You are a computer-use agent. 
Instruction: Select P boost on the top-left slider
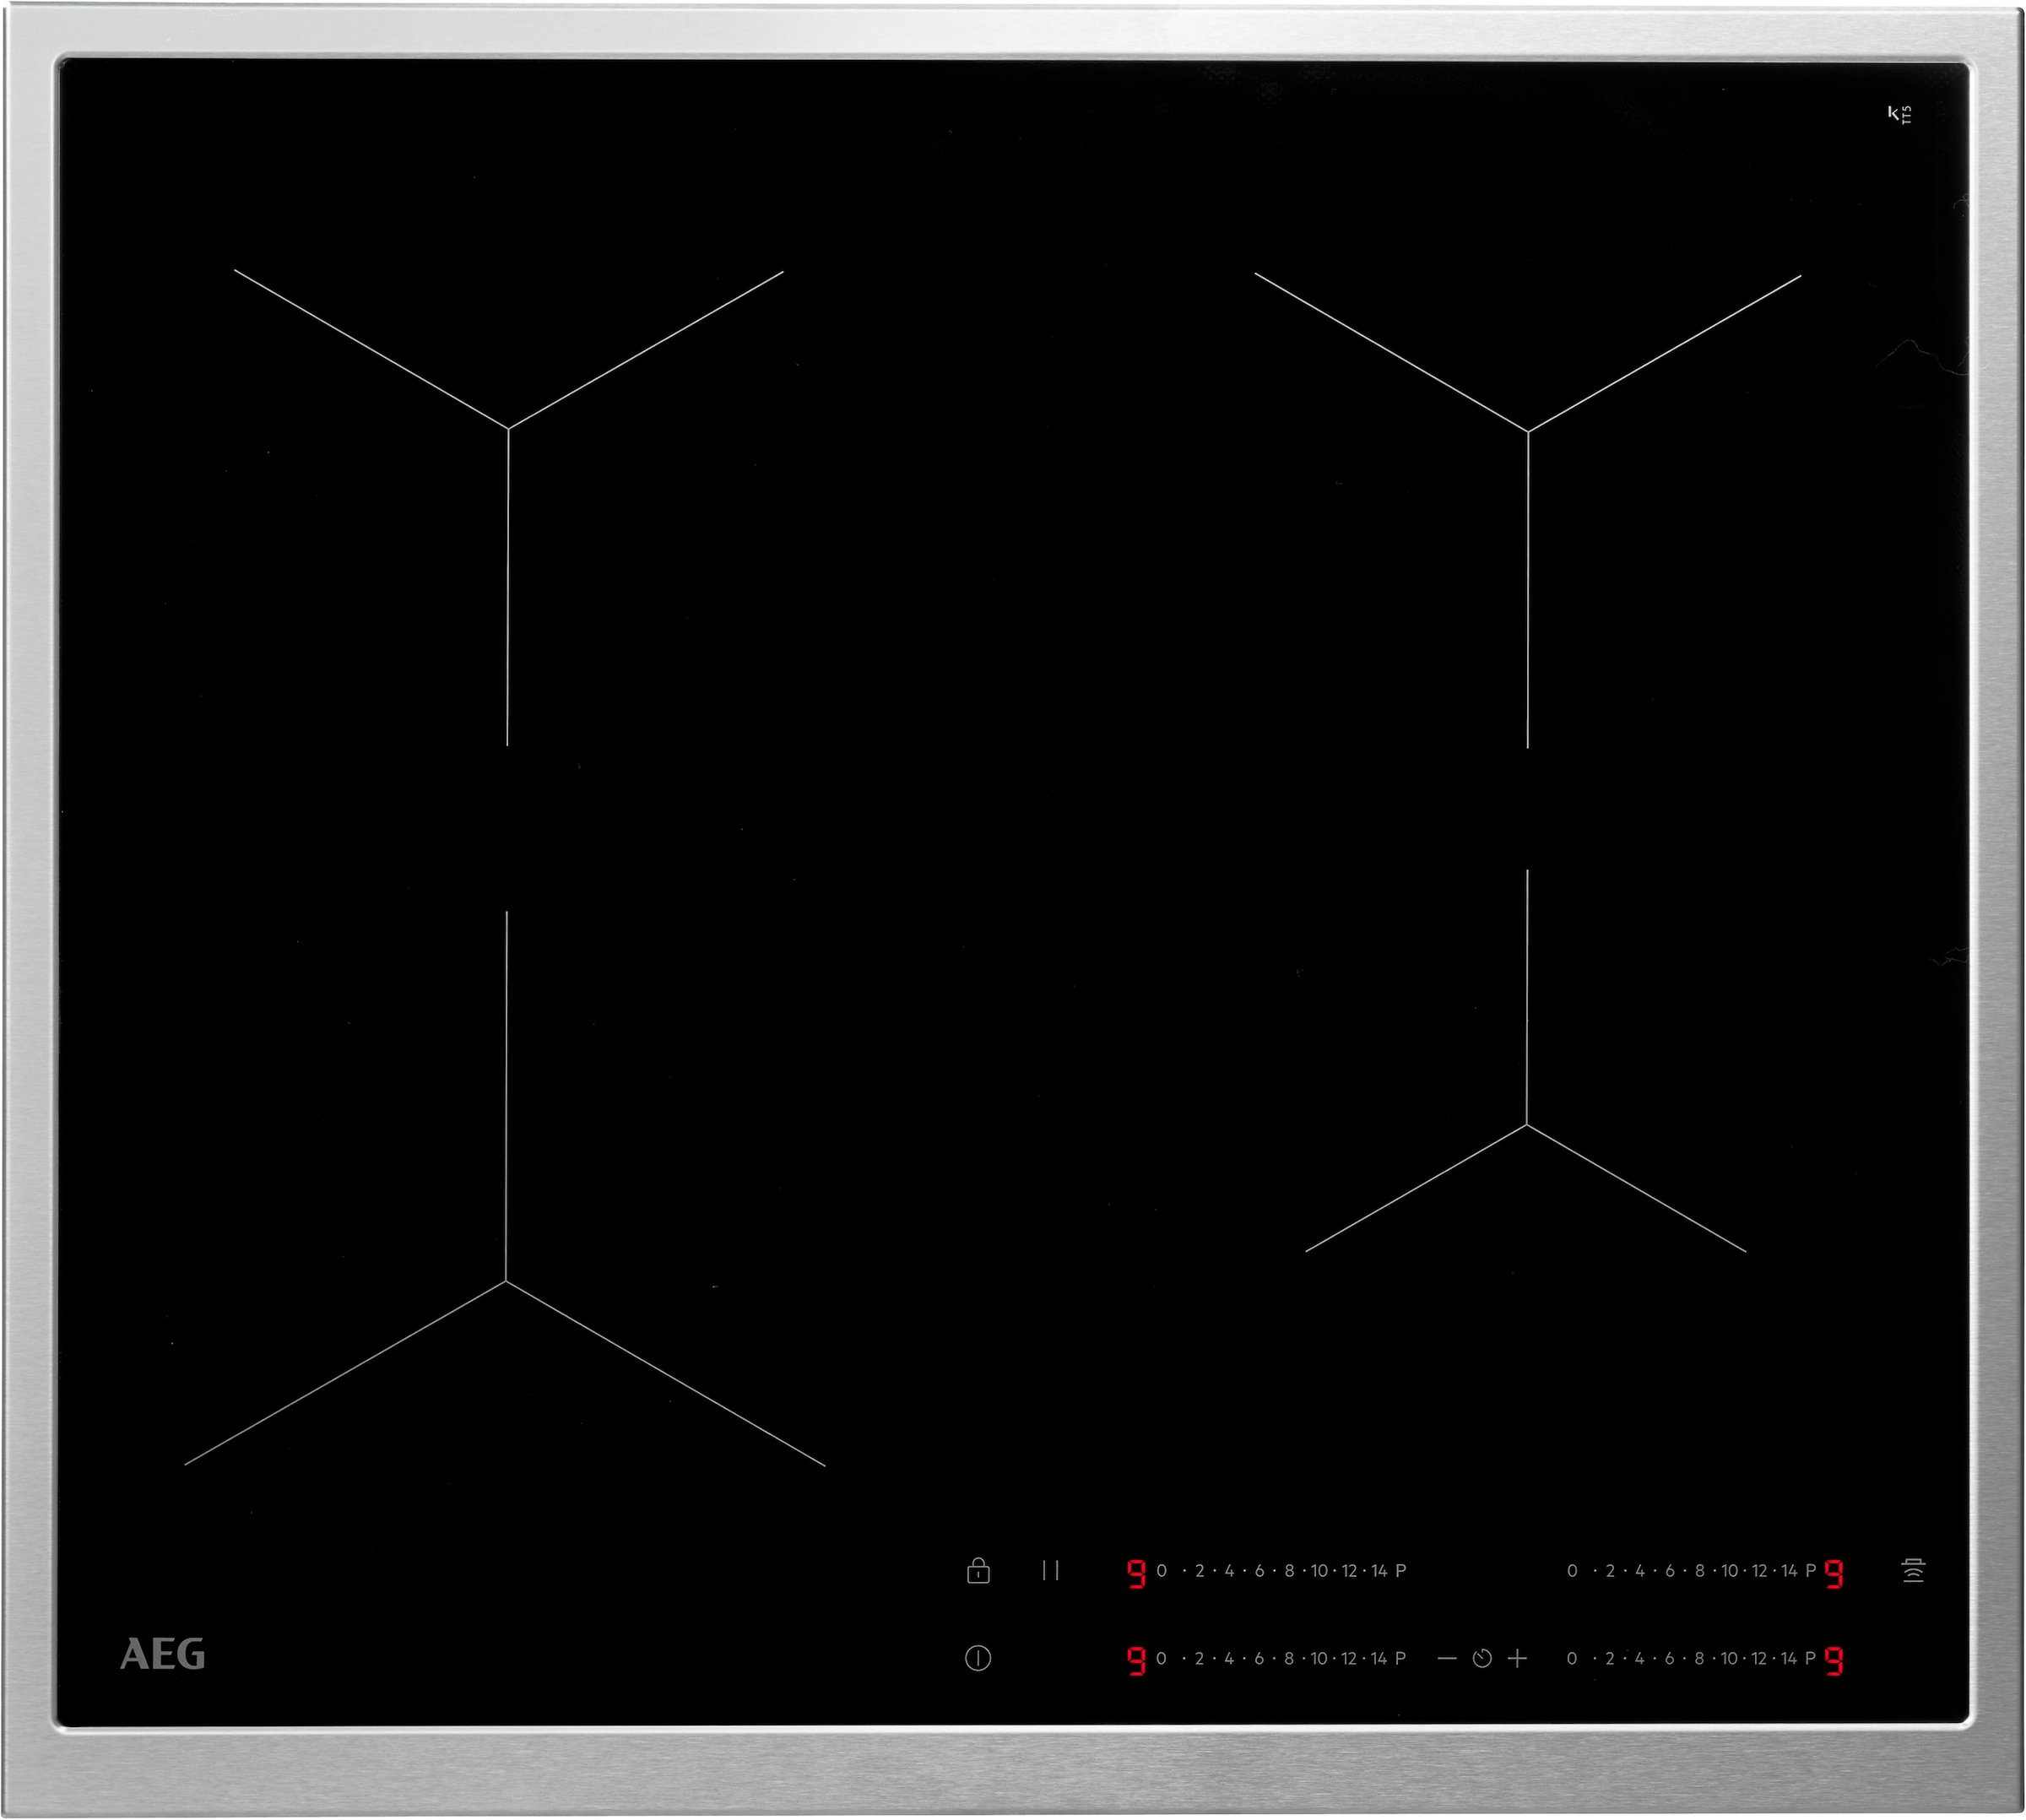click(1400, 1571)
